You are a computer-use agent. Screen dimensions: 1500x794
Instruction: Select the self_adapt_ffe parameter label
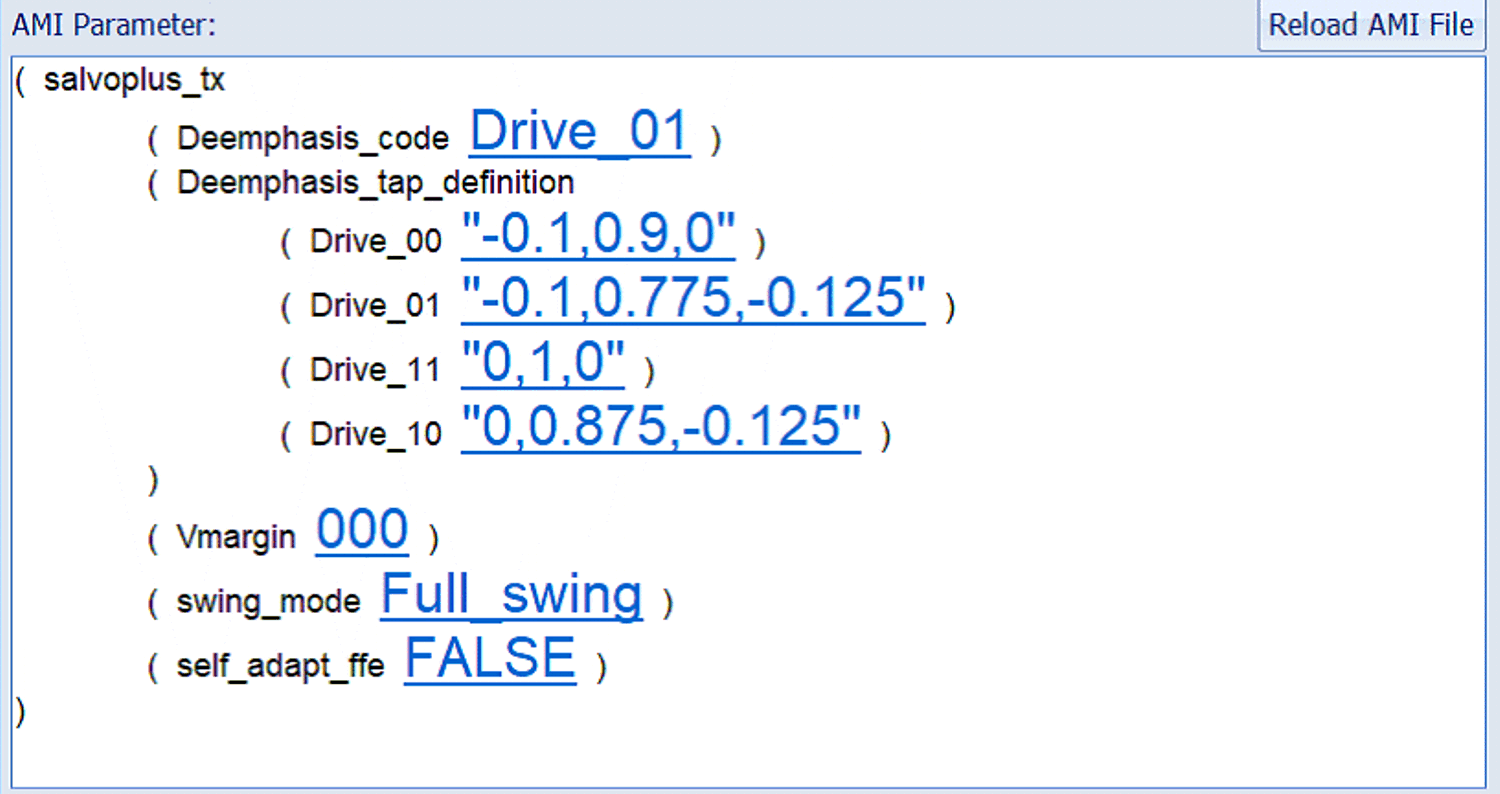point(280,666)
